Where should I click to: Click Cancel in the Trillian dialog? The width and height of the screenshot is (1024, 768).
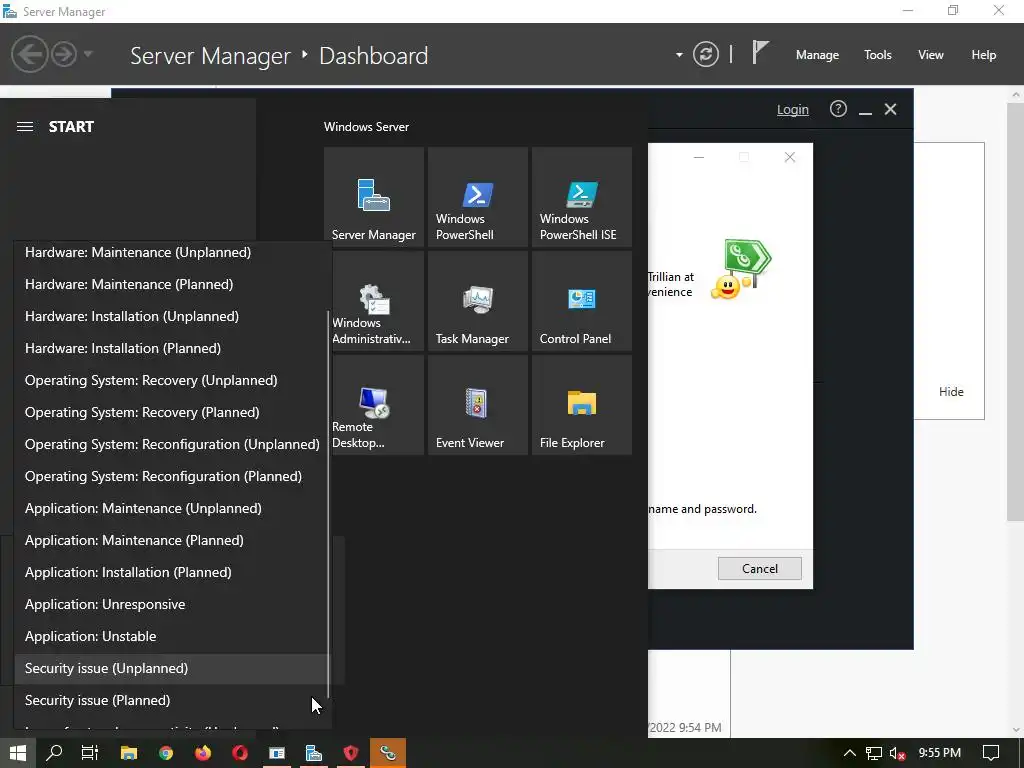(x=760, y=568)
